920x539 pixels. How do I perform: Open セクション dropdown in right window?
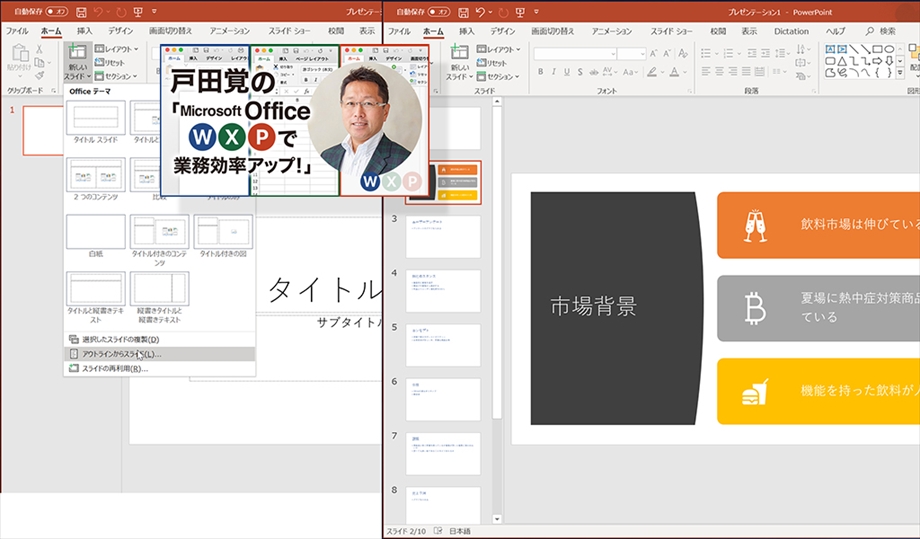pyautogui.click(x=499, y=76)
